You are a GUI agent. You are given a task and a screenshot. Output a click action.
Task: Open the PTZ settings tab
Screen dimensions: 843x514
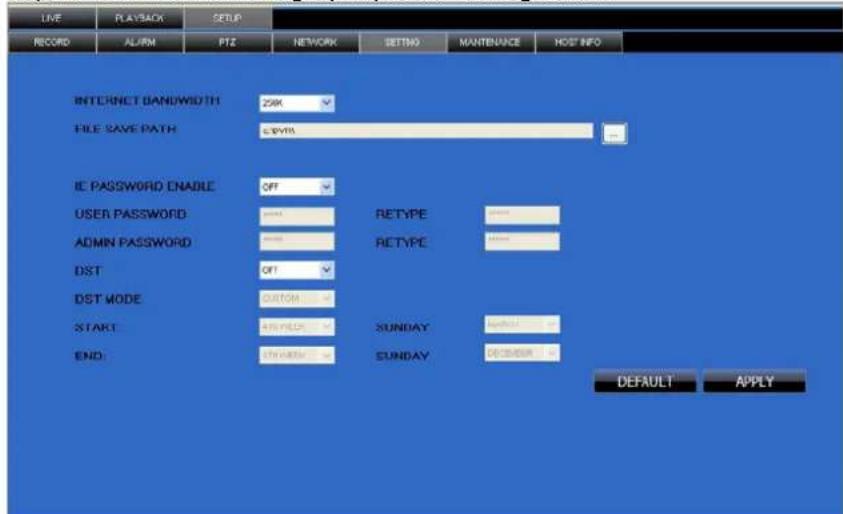point(227,42)
